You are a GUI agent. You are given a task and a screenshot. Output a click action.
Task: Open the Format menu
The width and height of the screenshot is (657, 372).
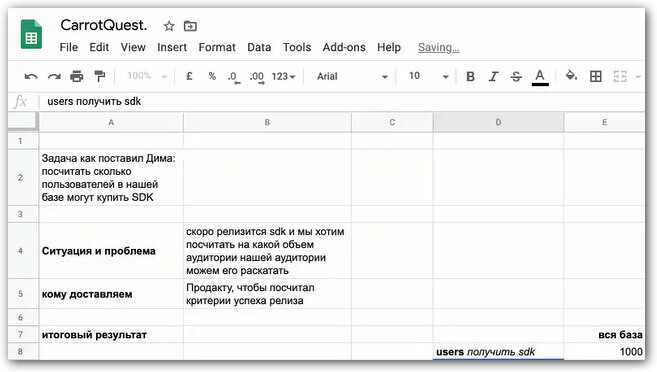click(x=217, y=47)
